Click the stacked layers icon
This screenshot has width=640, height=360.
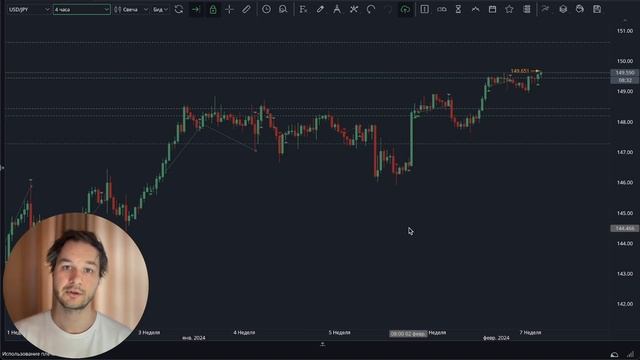click(x=563, y=9)
